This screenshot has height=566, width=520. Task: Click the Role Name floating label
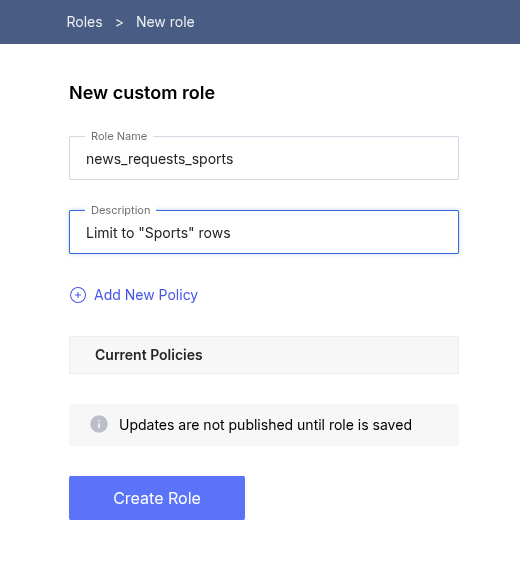pos(119,136)
